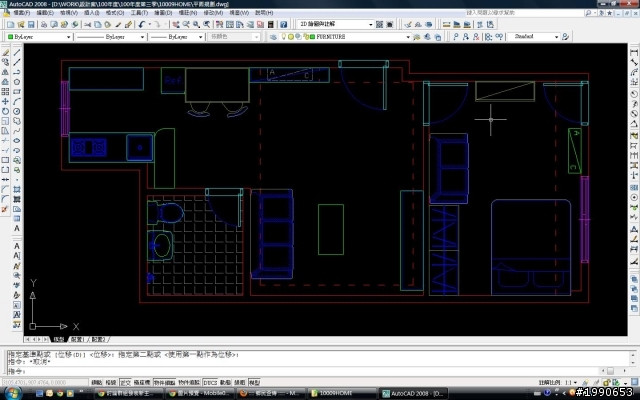Click the Plot (print) icon
This screenshot has height=400, width=640.
[44, 24]
